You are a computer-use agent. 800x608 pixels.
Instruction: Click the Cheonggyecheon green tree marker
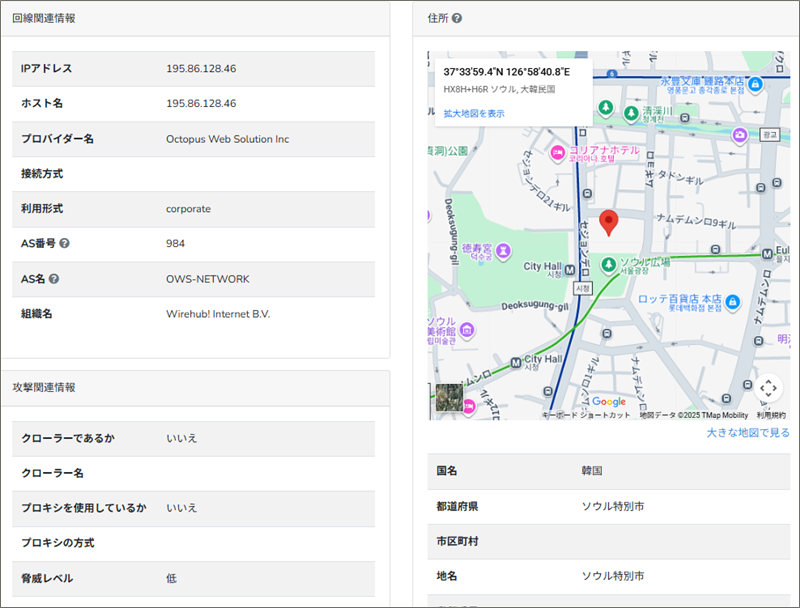[x=631, y=112]
